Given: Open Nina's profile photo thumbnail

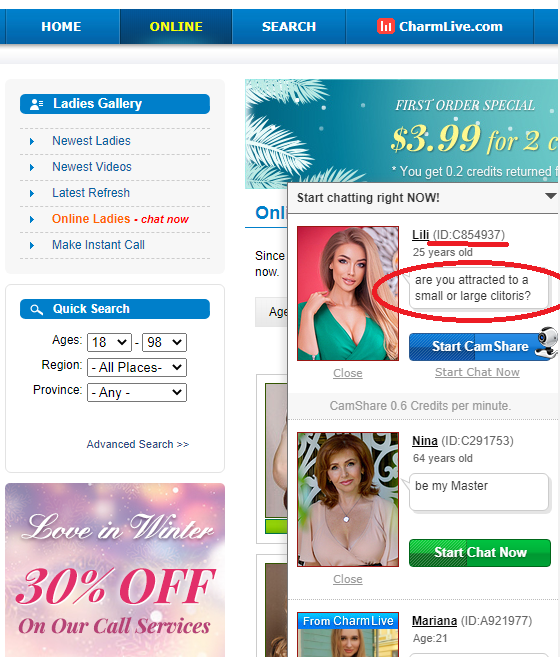Looking at the screenshot, I should (348, 499).
